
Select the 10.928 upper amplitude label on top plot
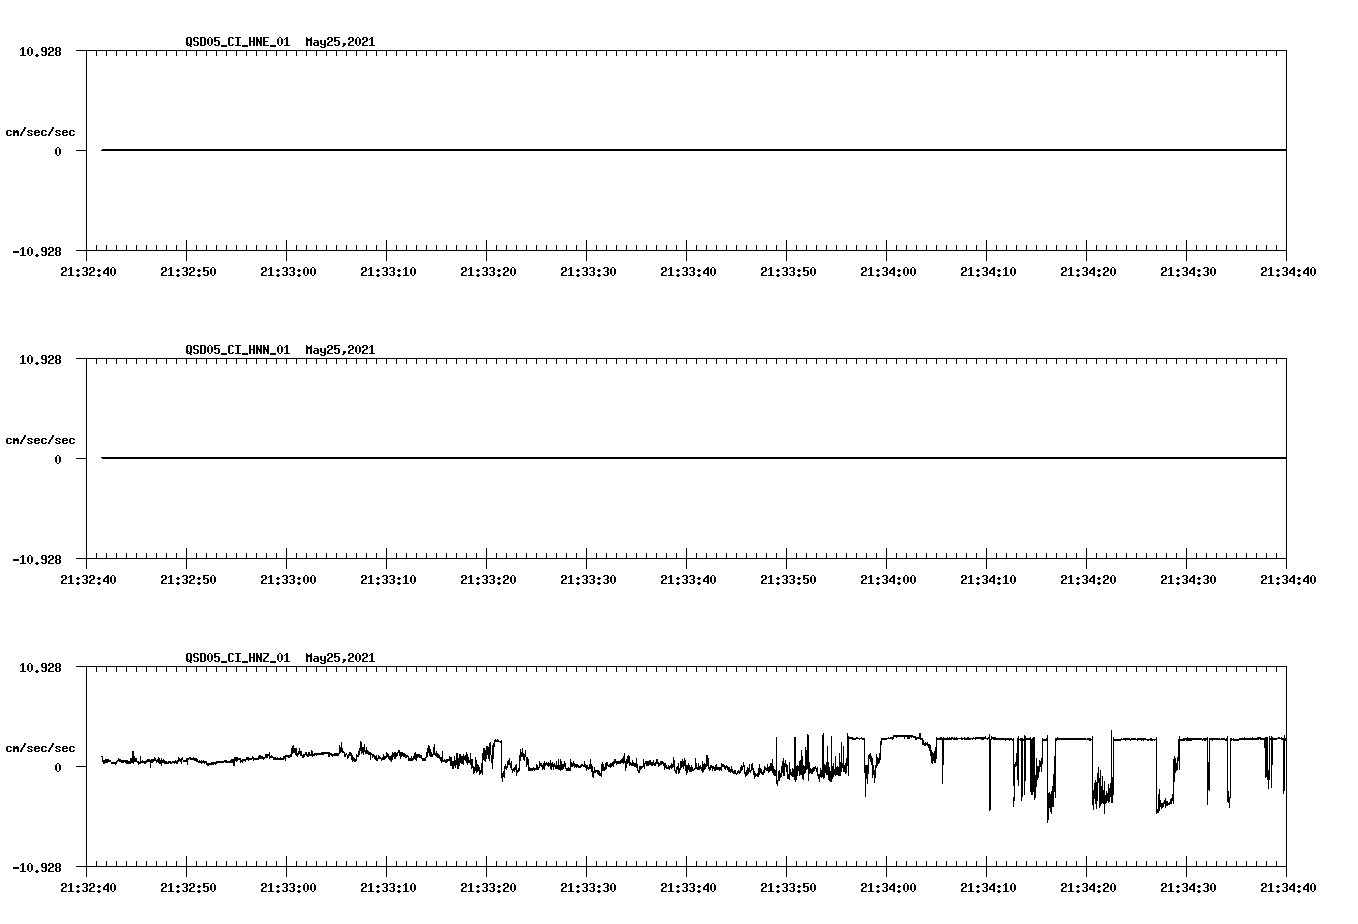(x=41, y=50)
